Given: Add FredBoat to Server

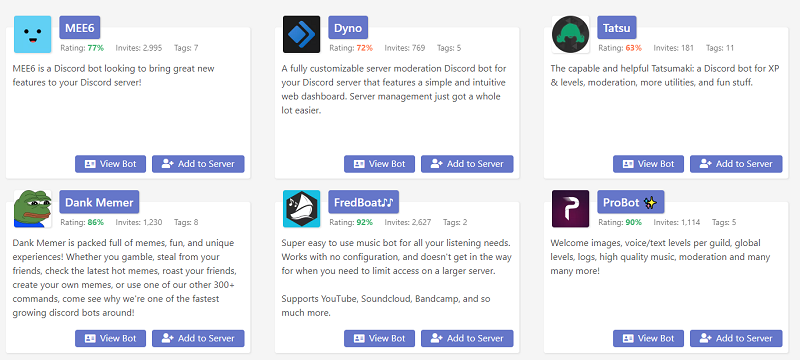Looking at the screenshot, I should coord(467,338).
